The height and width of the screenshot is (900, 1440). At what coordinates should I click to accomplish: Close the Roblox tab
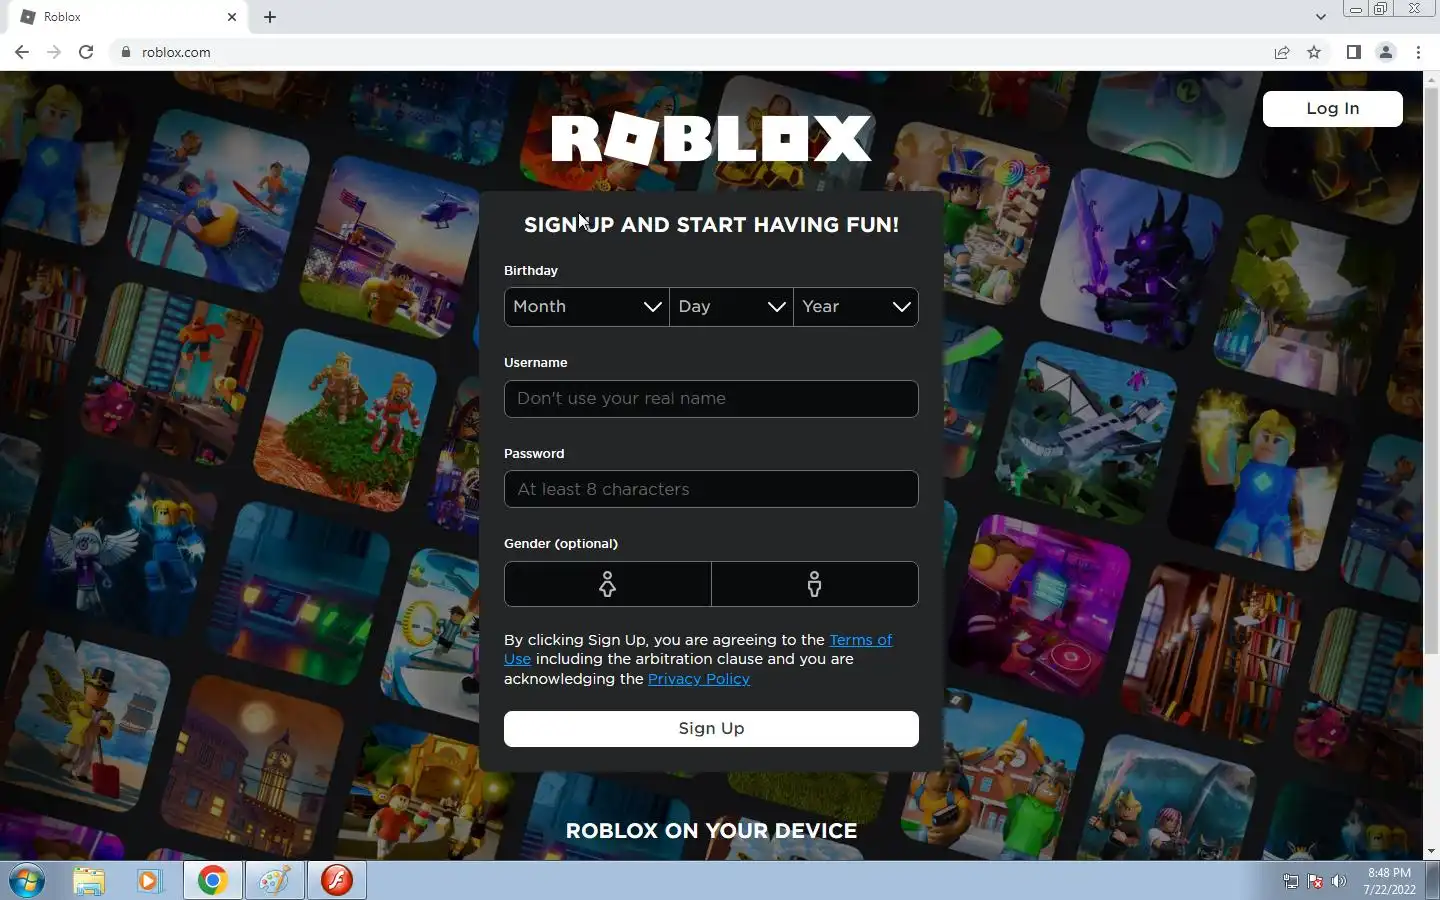232,17
